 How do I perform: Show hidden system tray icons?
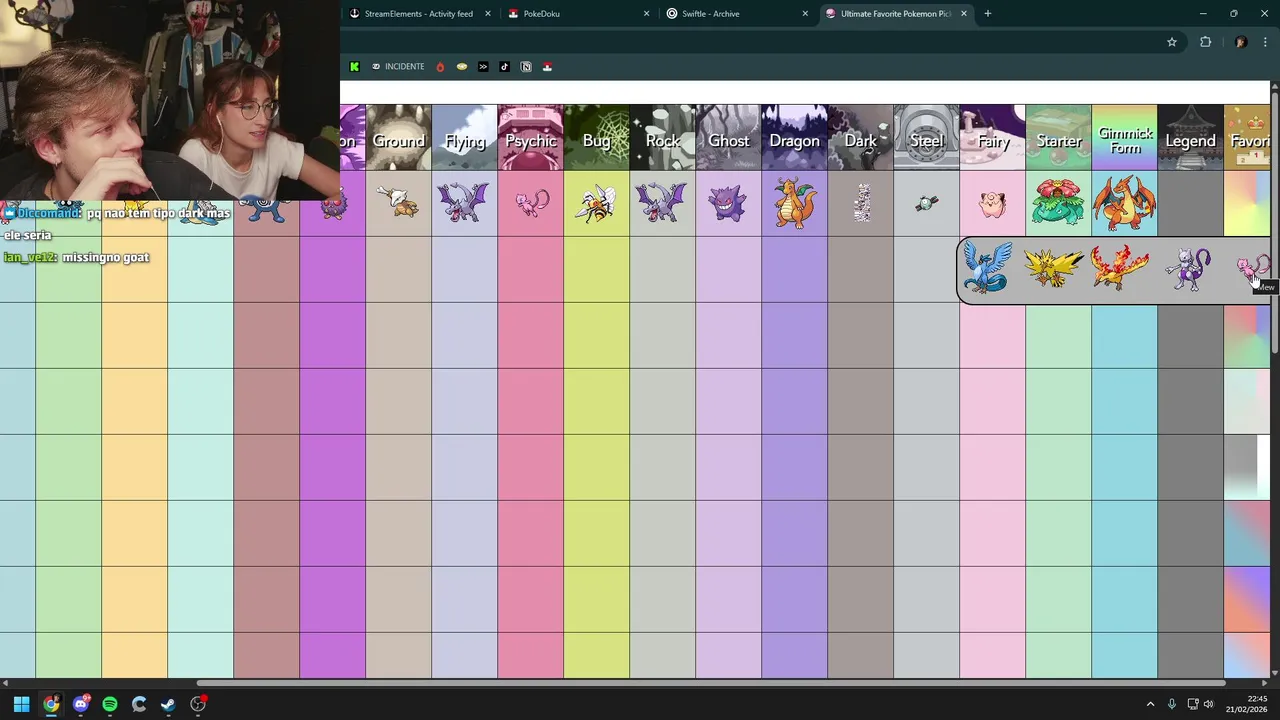click(x=1150, y=704)
